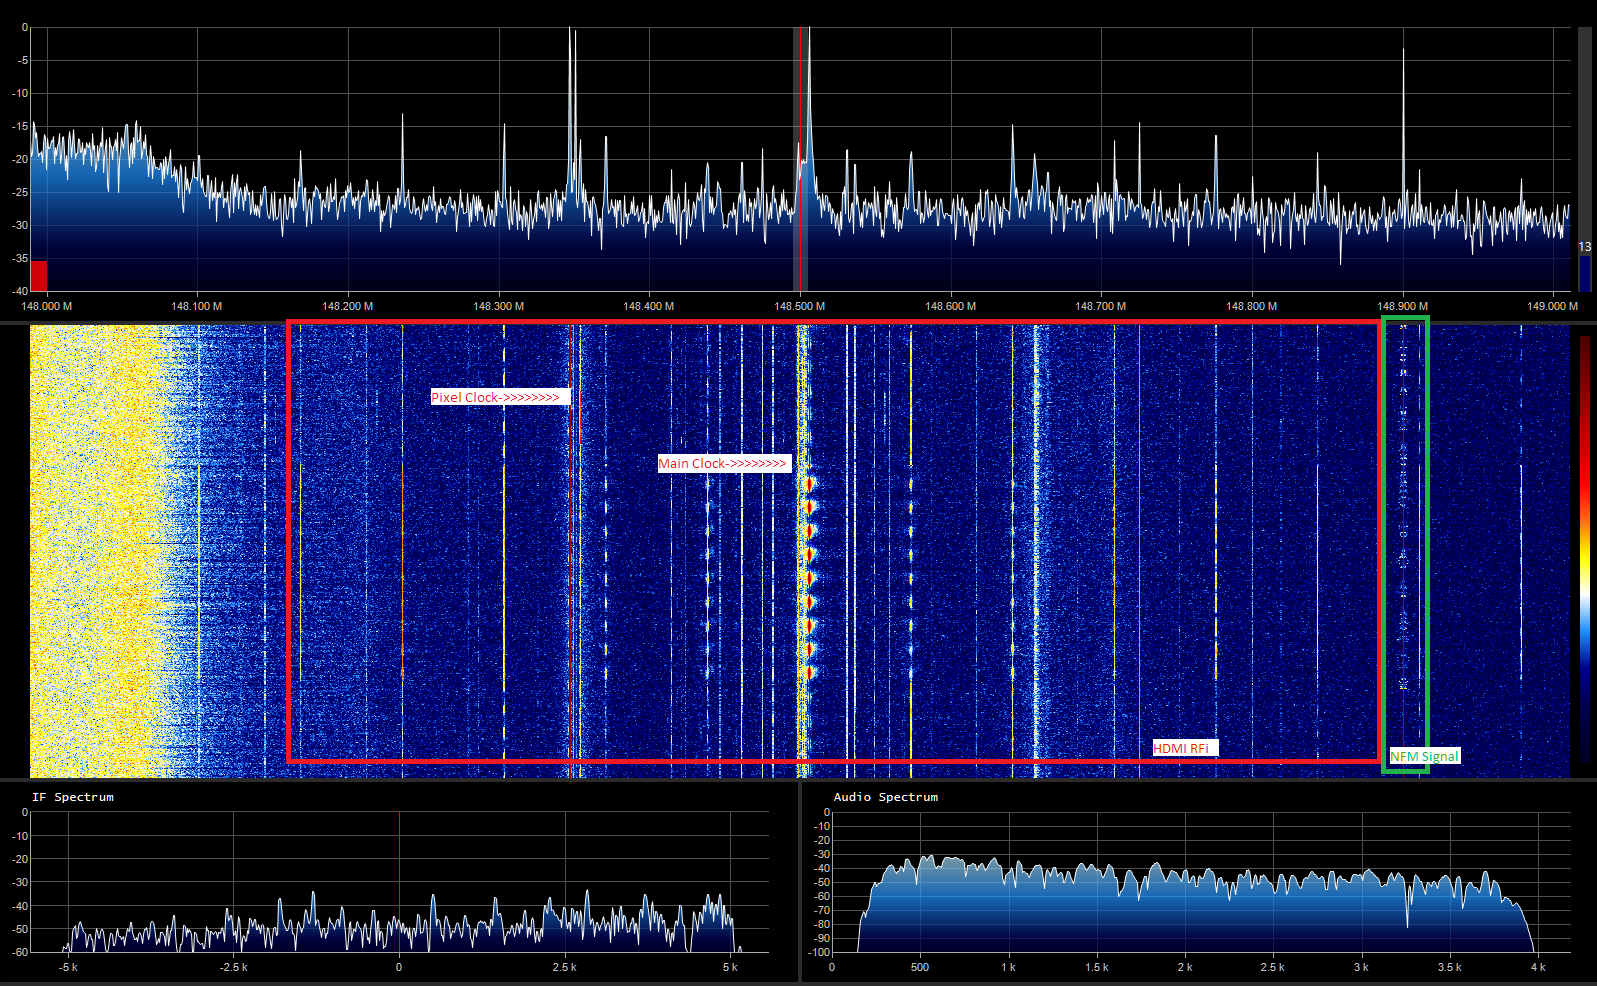Click the Audio Spectrum panel title
1597x986 pixels.
click(886, 797)
